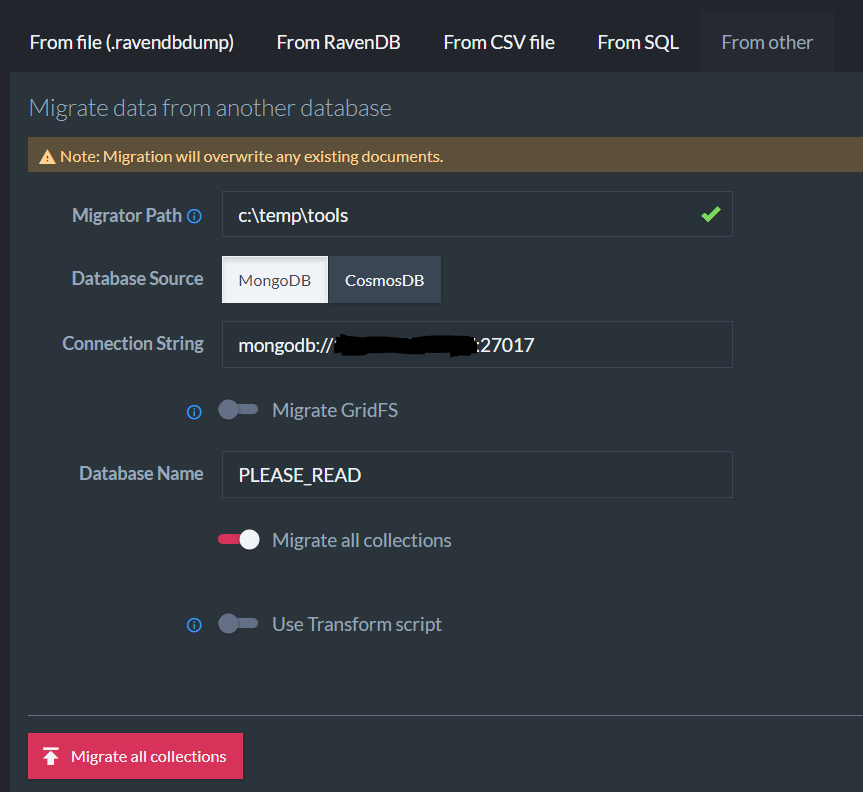Click the Migrator Path info icon

tap(194, 216)
